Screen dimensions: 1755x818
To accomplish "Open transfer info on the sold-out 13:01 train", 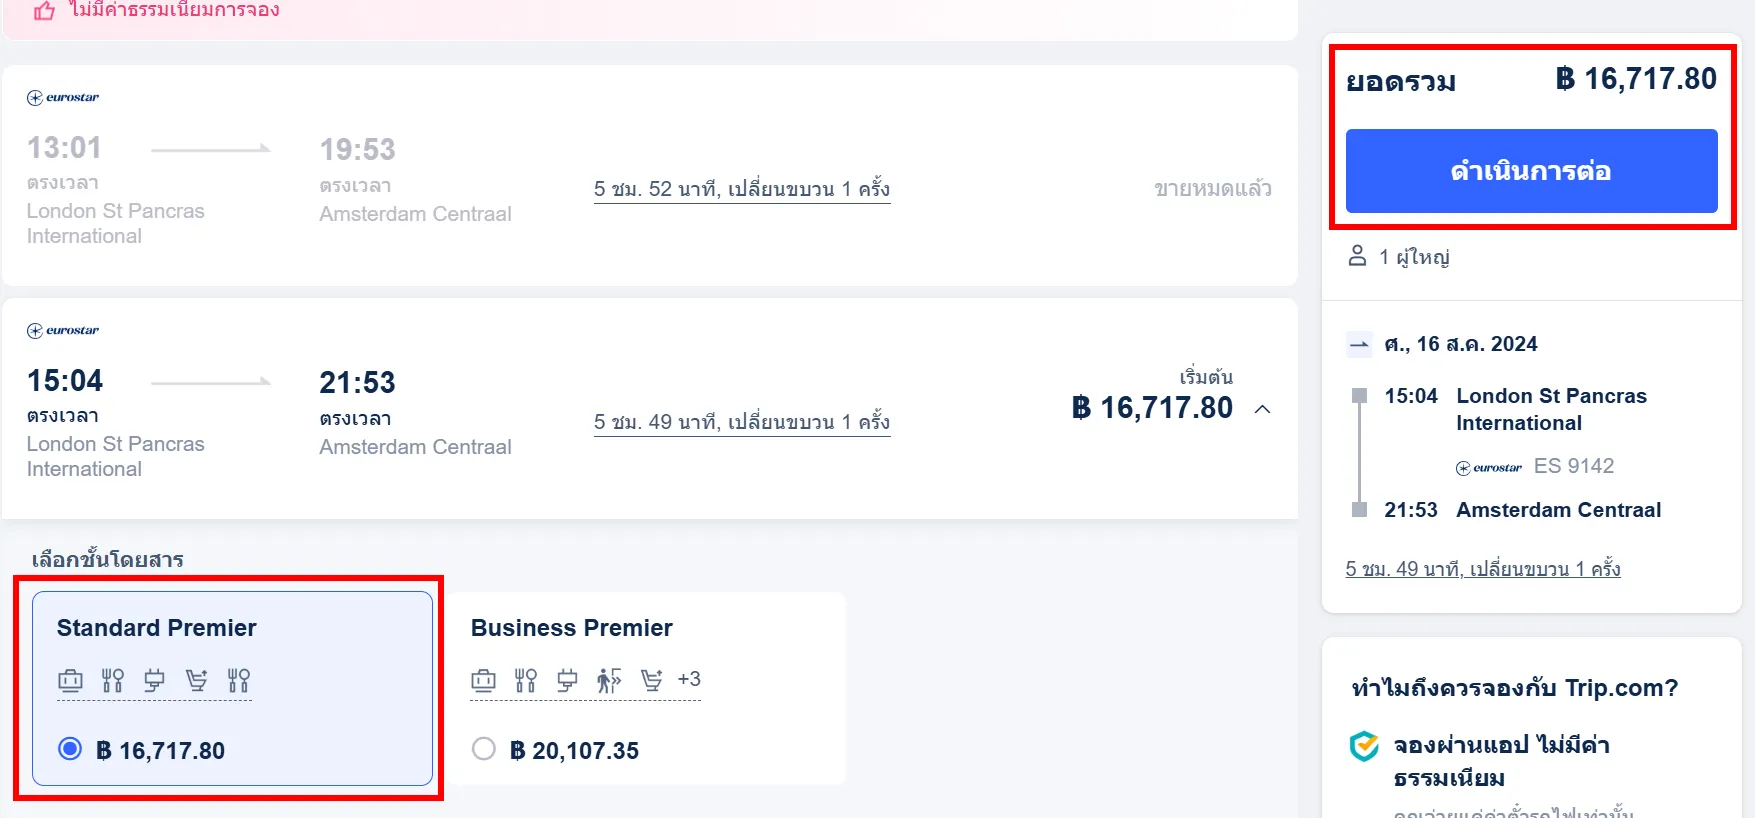I will point(741,188).
